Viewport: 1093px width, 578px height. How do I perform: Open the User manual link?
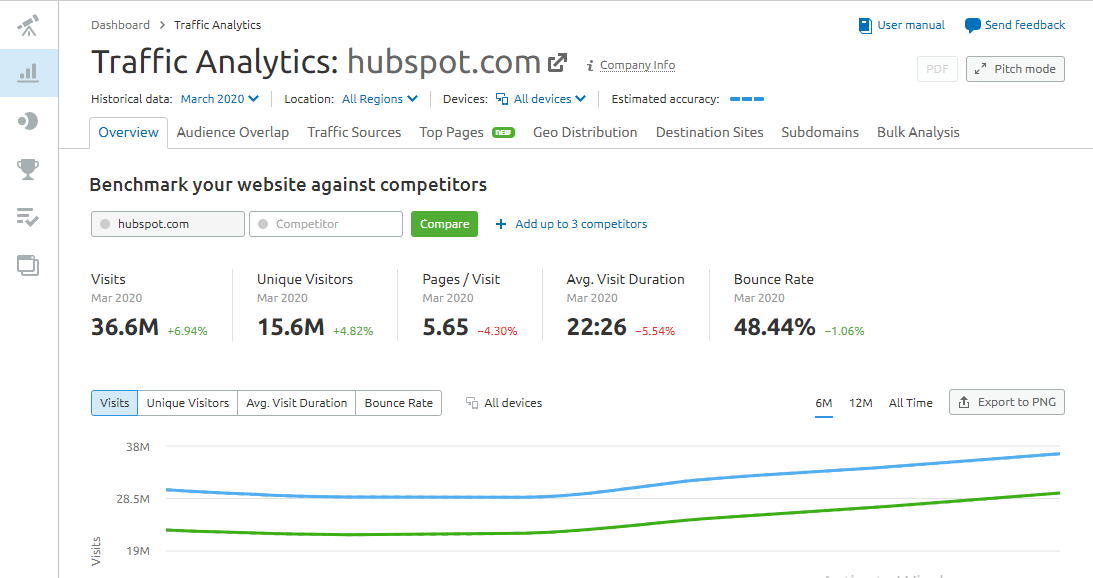(910, 25)
